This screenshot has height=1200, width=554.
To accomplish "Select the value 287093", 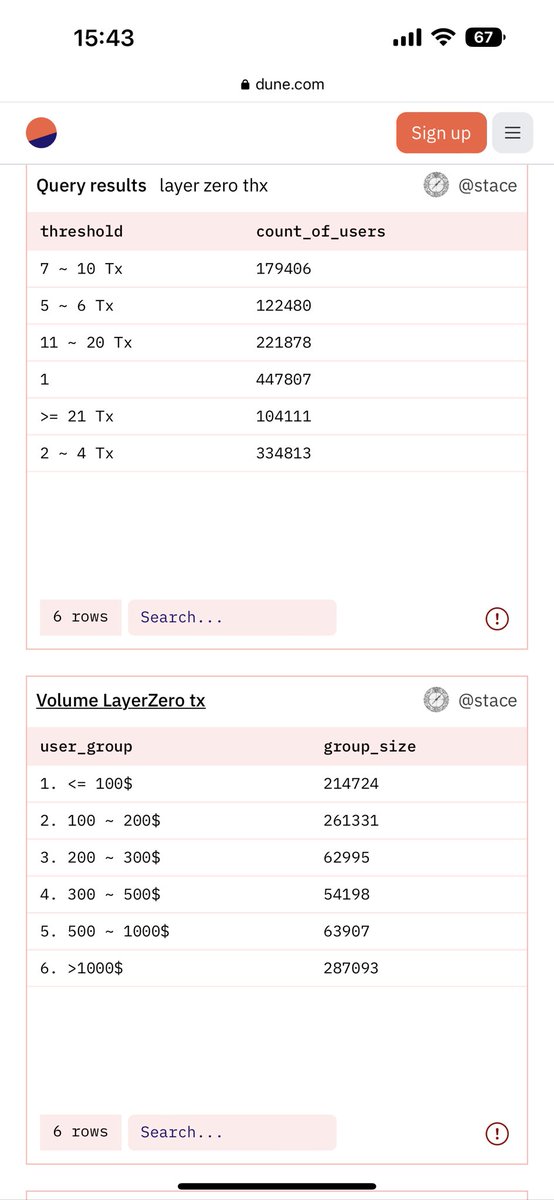I will click(x=351, y=968).
